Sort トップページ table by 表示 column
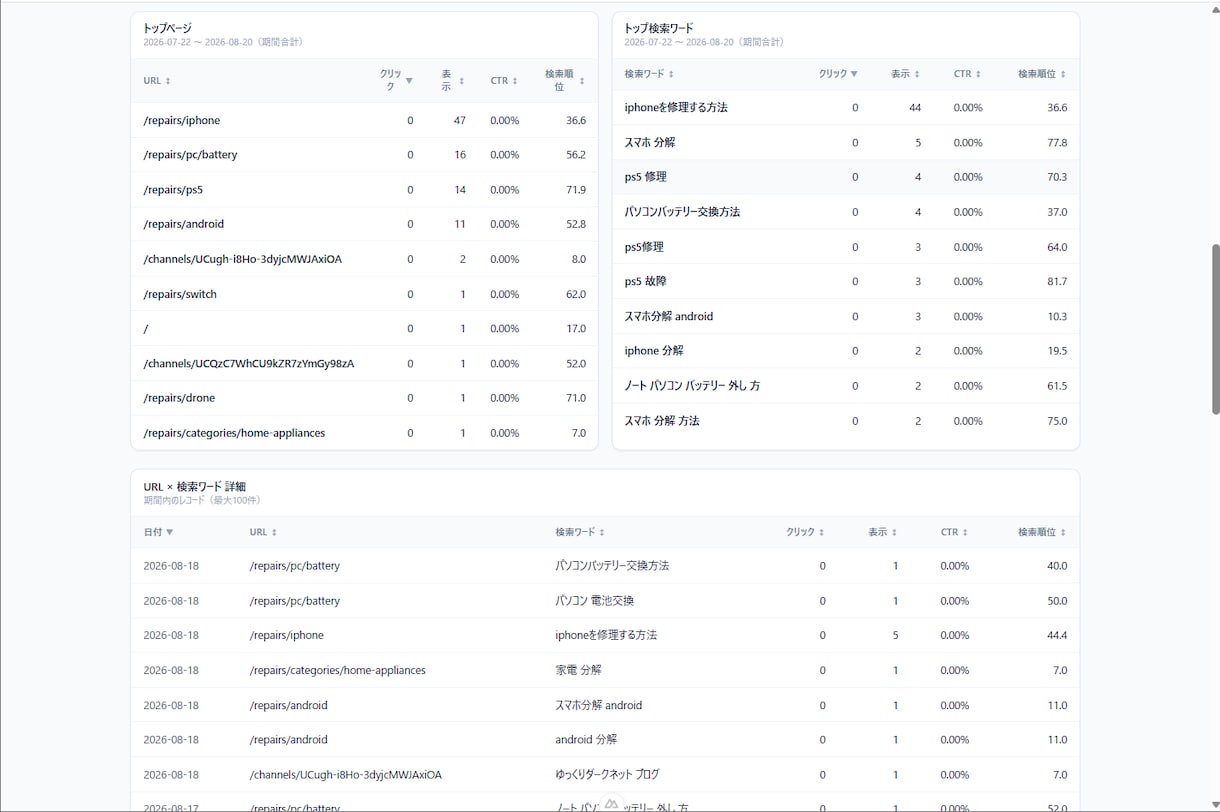Viewport: 1220px width, 812px height. click(453, 81)
